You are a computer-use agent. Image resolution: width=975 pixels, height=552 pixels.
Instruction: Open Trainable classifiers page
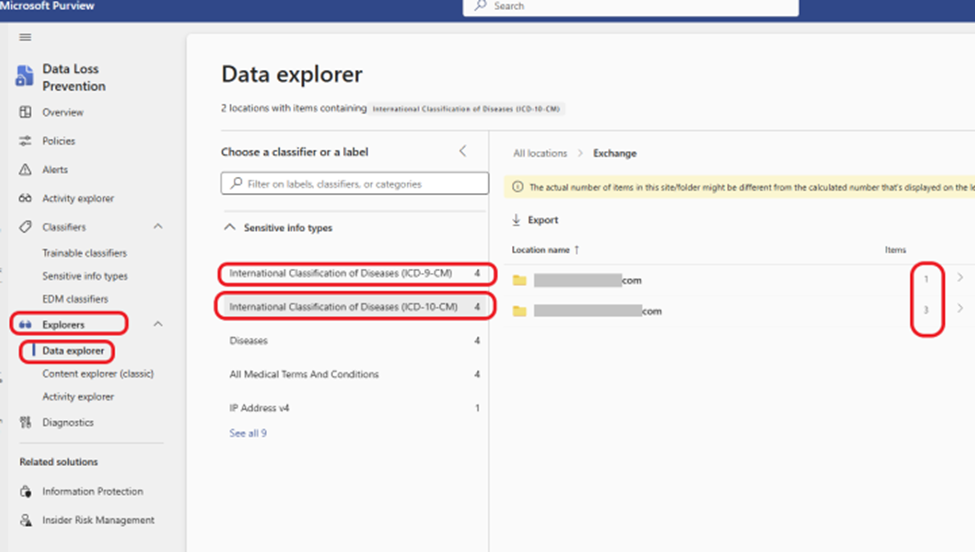coord(85,253)
